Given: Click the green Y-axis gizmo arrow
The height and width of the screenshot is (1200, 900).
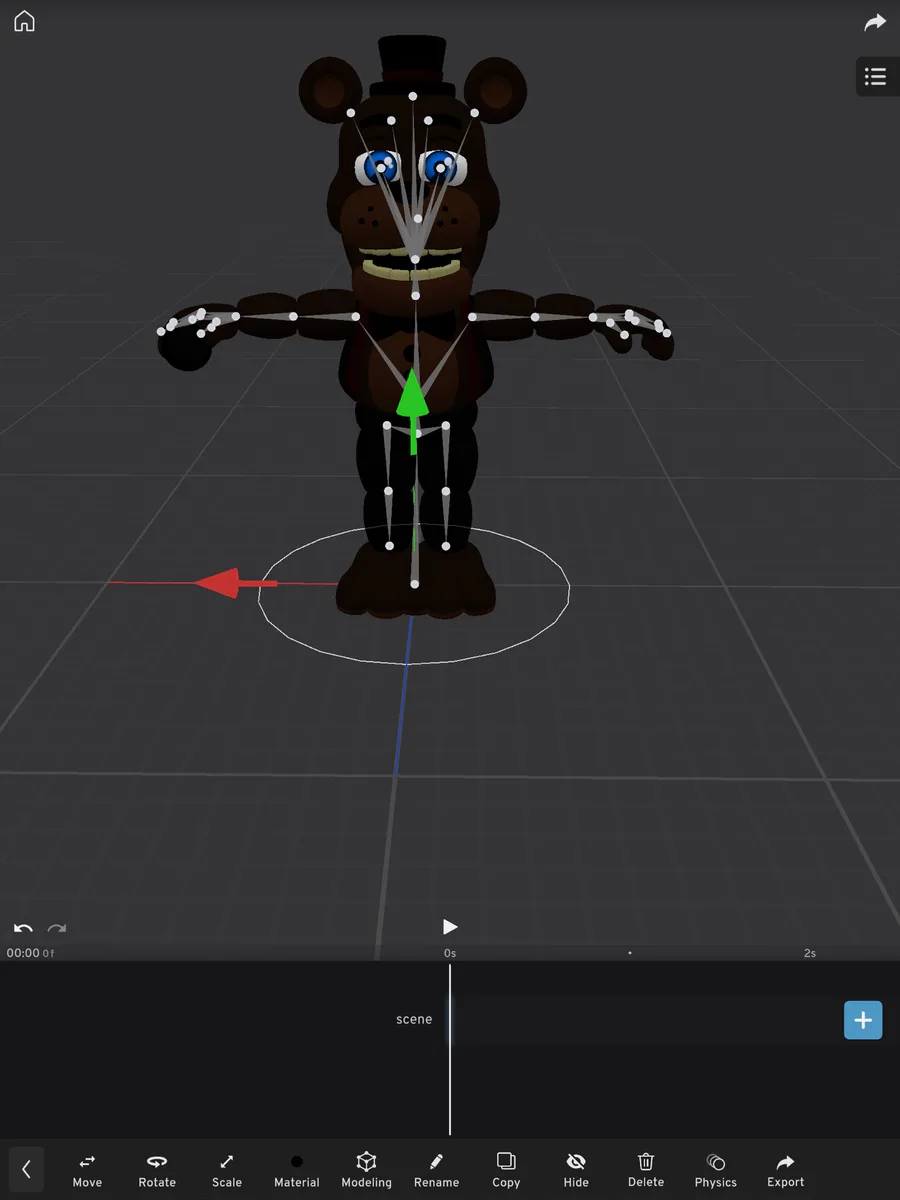Looking at the screenshot, I should pos(412,395).
